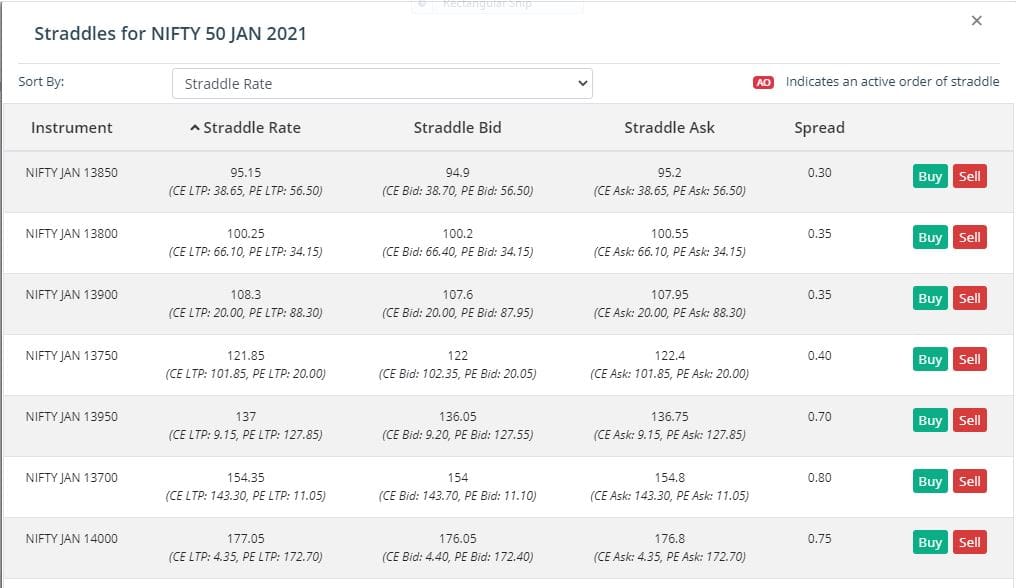Sort by Straddle Rate column header
Image resolution: width=1016 pixels, height=588 pixels.
[x=246, y=128]
